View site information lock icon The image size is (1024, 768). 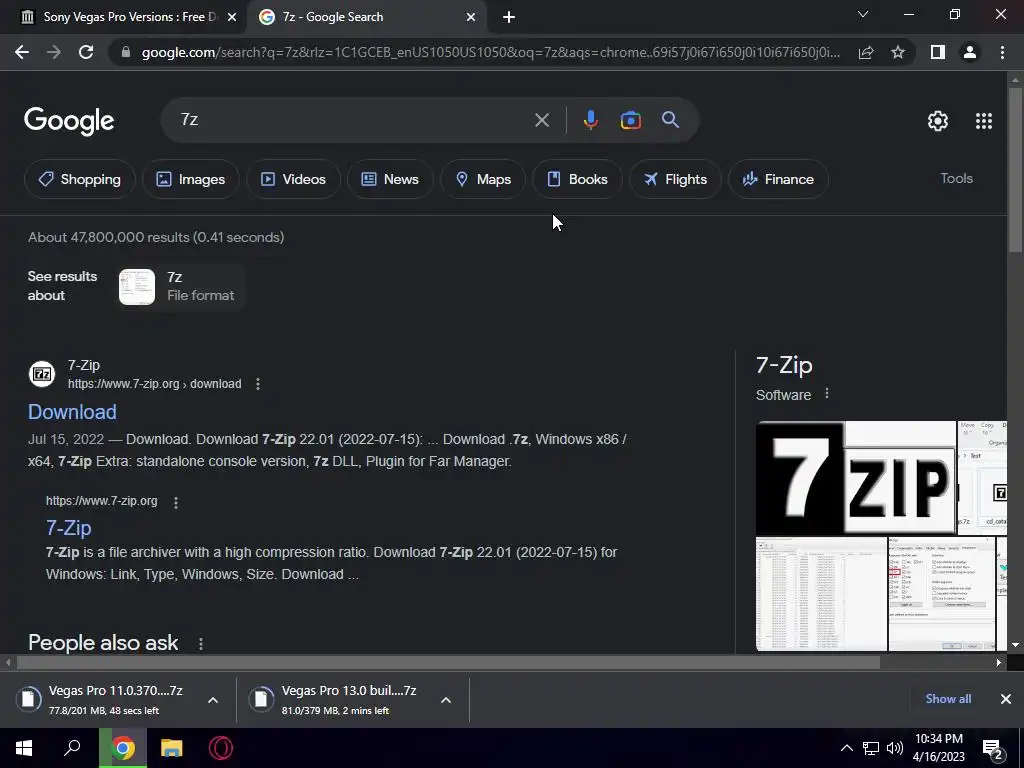126,52
